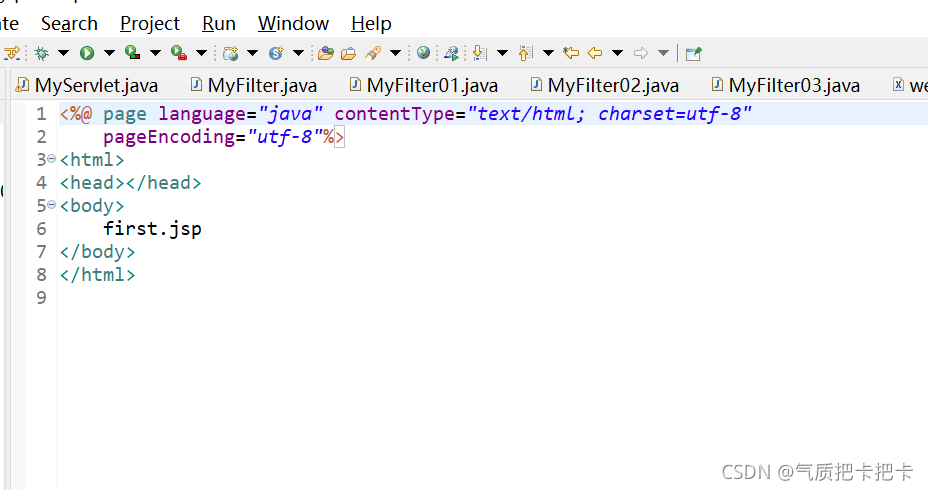Open the Project menu
This screenshot has height=490, width=928.
pyautogui.click(x=150, y=24)
